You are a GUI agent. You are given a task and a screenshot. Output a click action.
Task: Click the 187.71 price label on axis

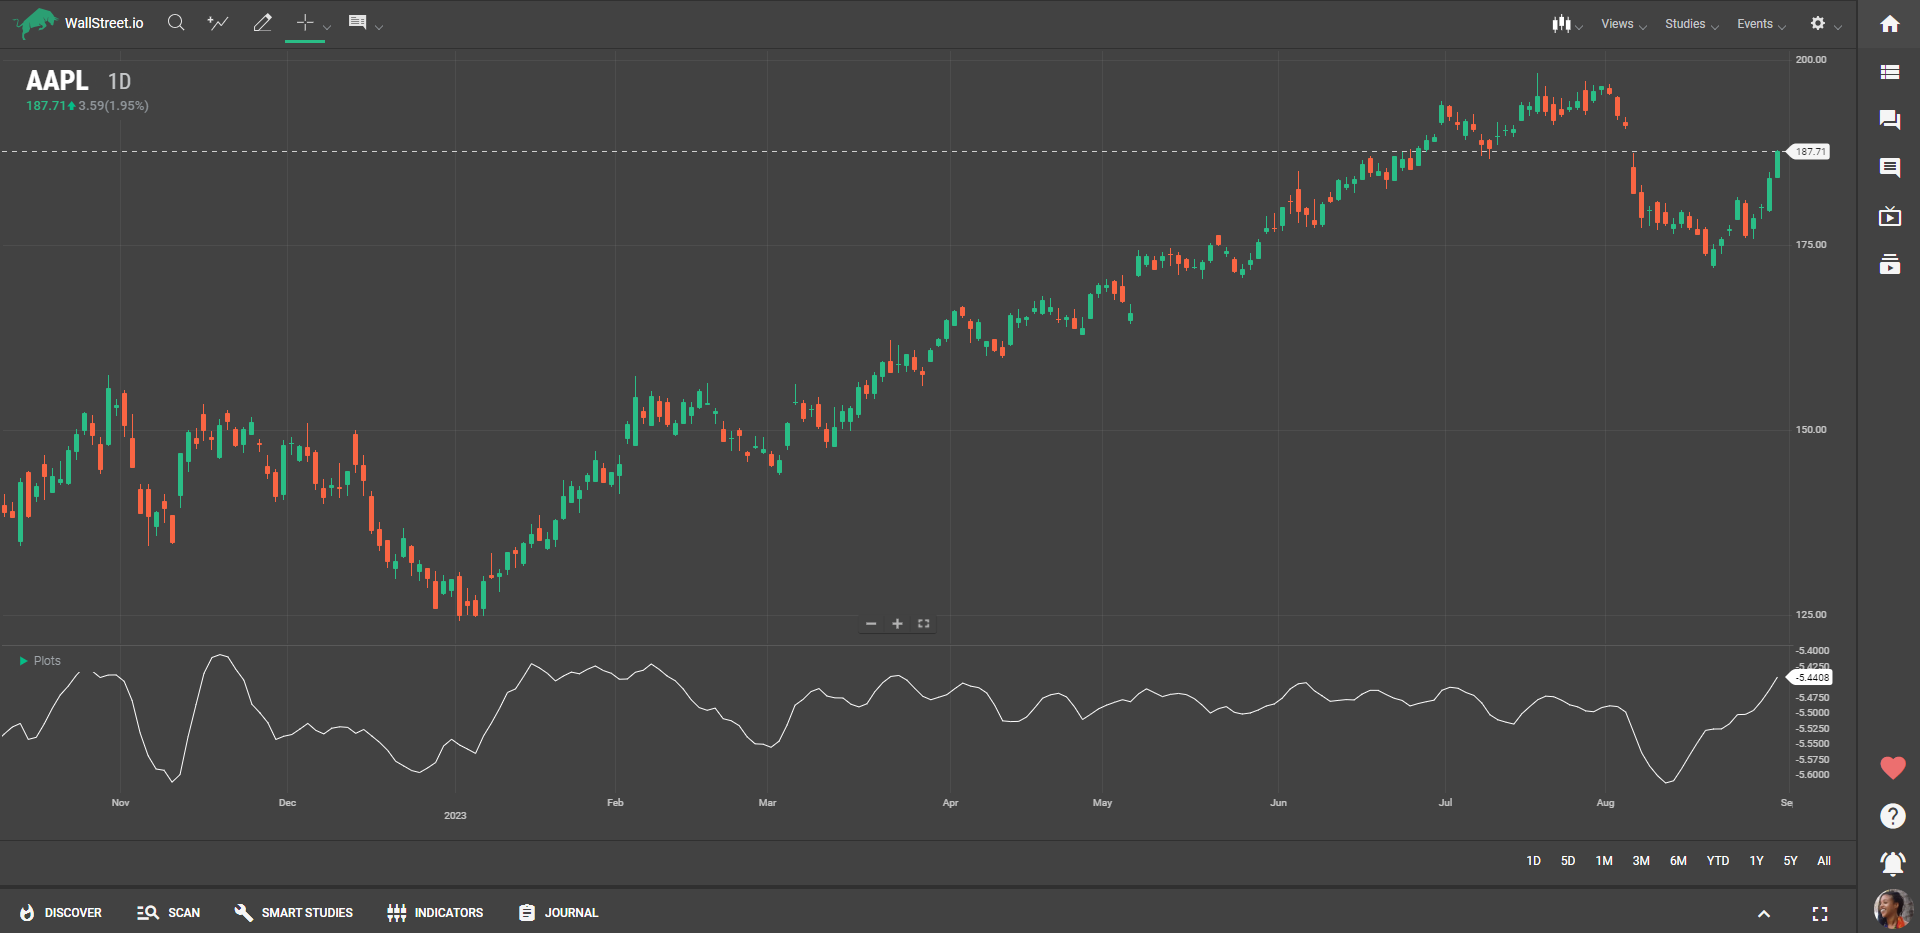[1810, 152]
